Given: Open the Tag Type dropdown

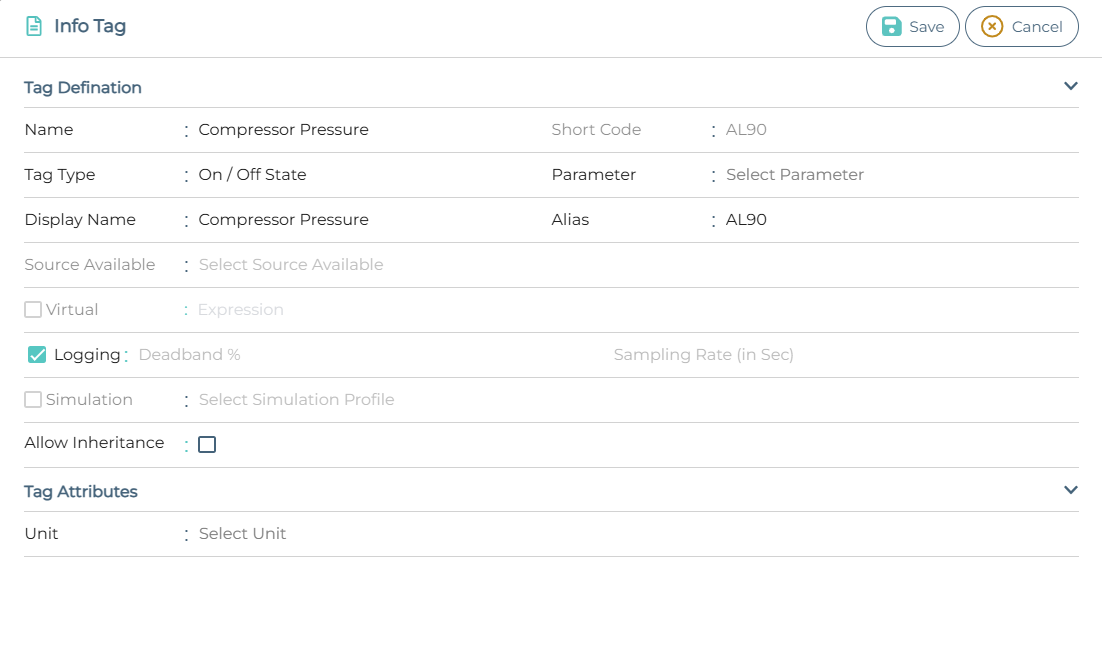Looking at the screenshot, I should pos(253,175).
